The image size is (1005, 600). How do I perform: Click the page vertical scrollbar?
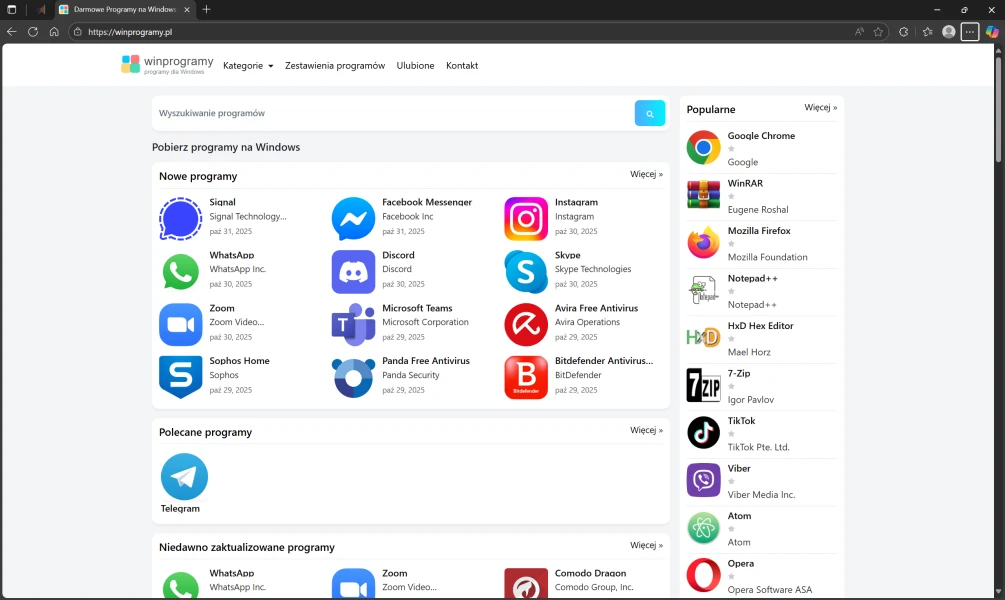pos(997,110)
